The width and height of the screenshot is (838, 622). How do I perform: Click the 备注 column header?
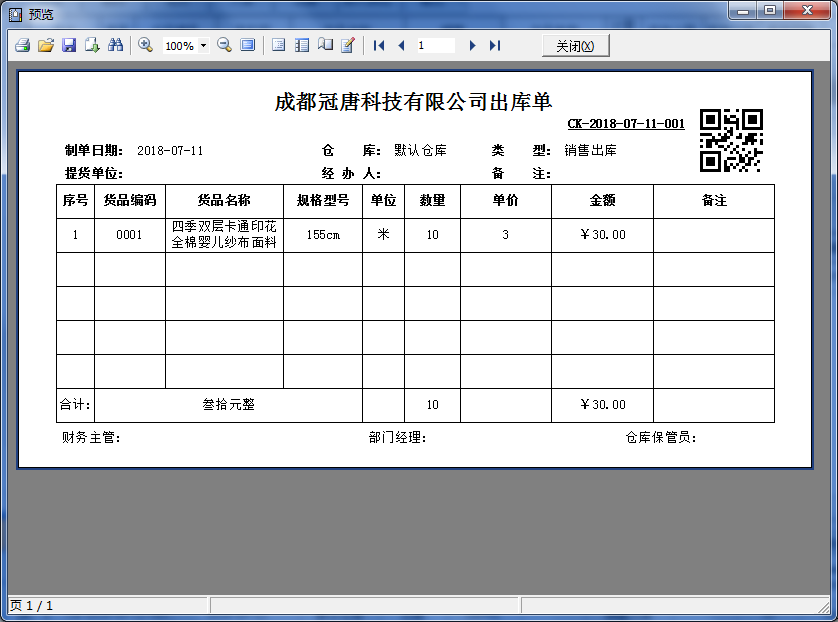714,200
